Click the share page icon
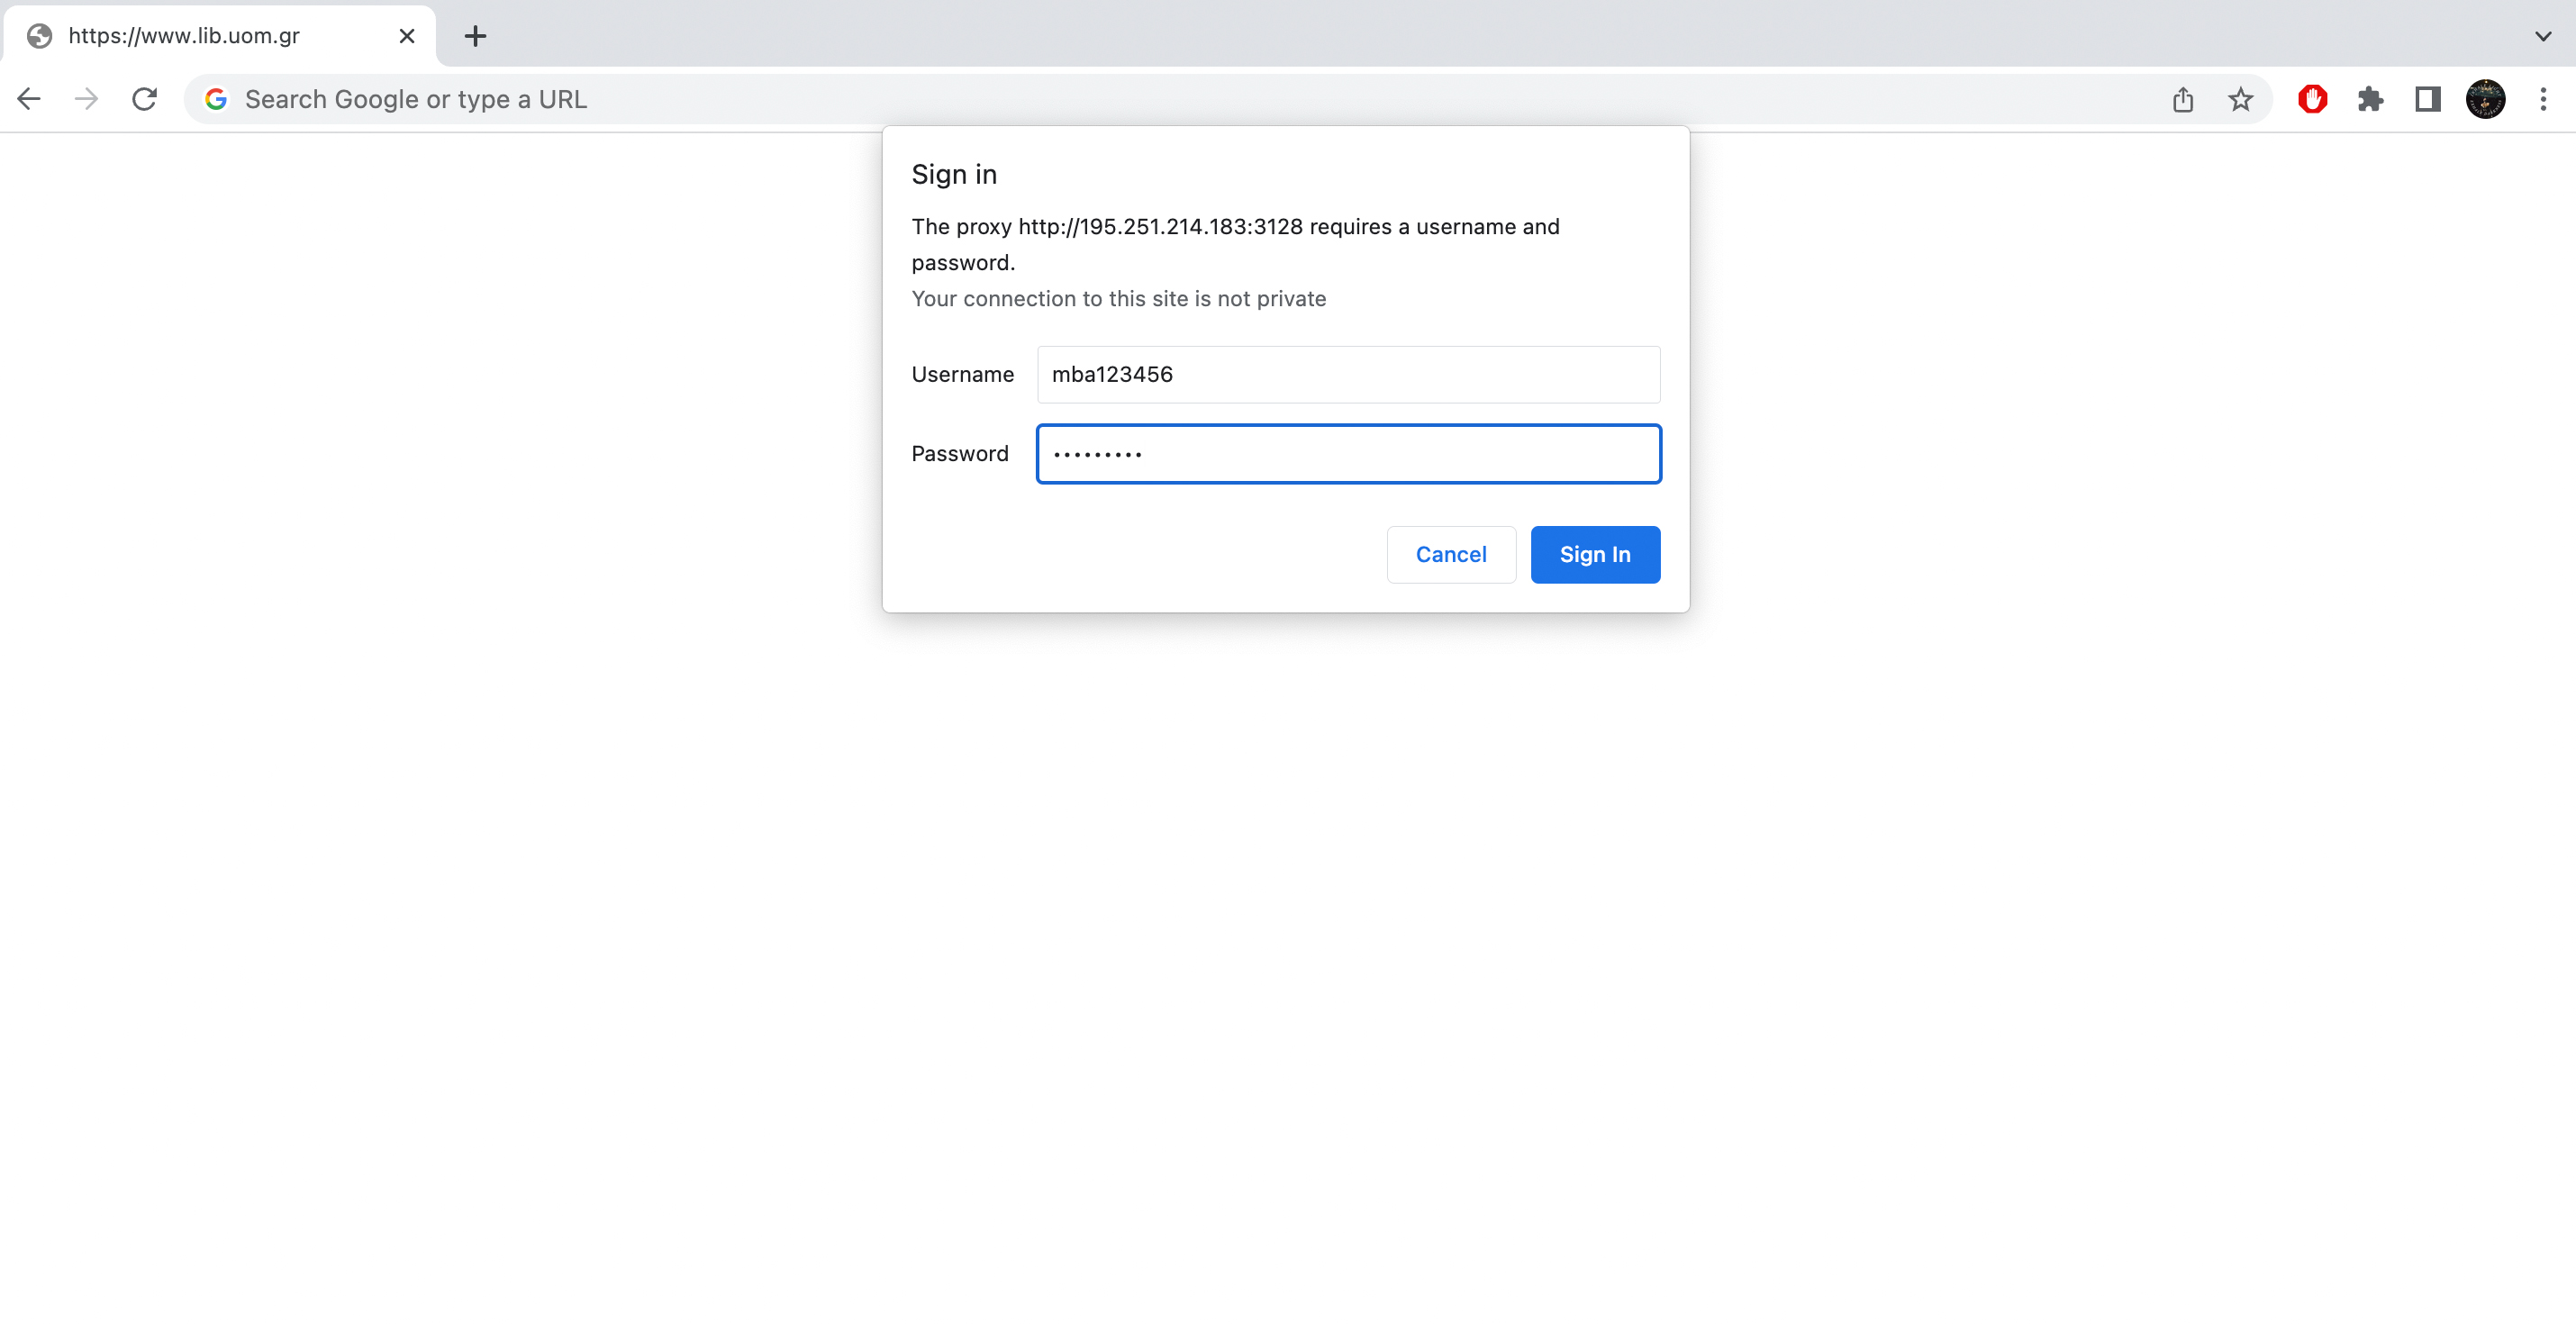 tap(2183, 99)
